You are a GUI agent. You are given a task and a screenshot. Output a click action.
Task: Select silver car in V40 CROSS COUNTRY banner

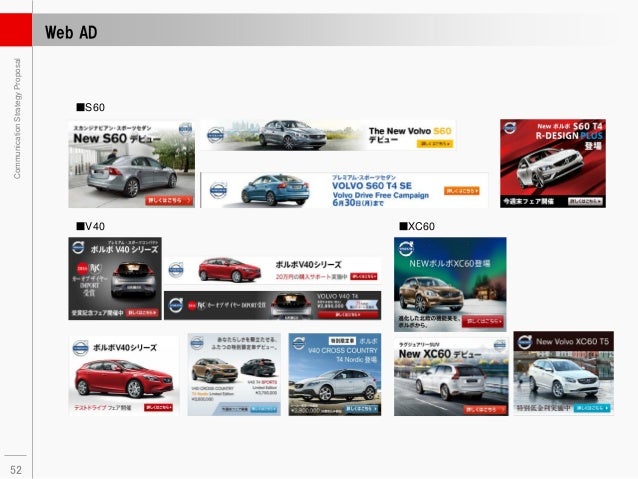pos(335,385)
